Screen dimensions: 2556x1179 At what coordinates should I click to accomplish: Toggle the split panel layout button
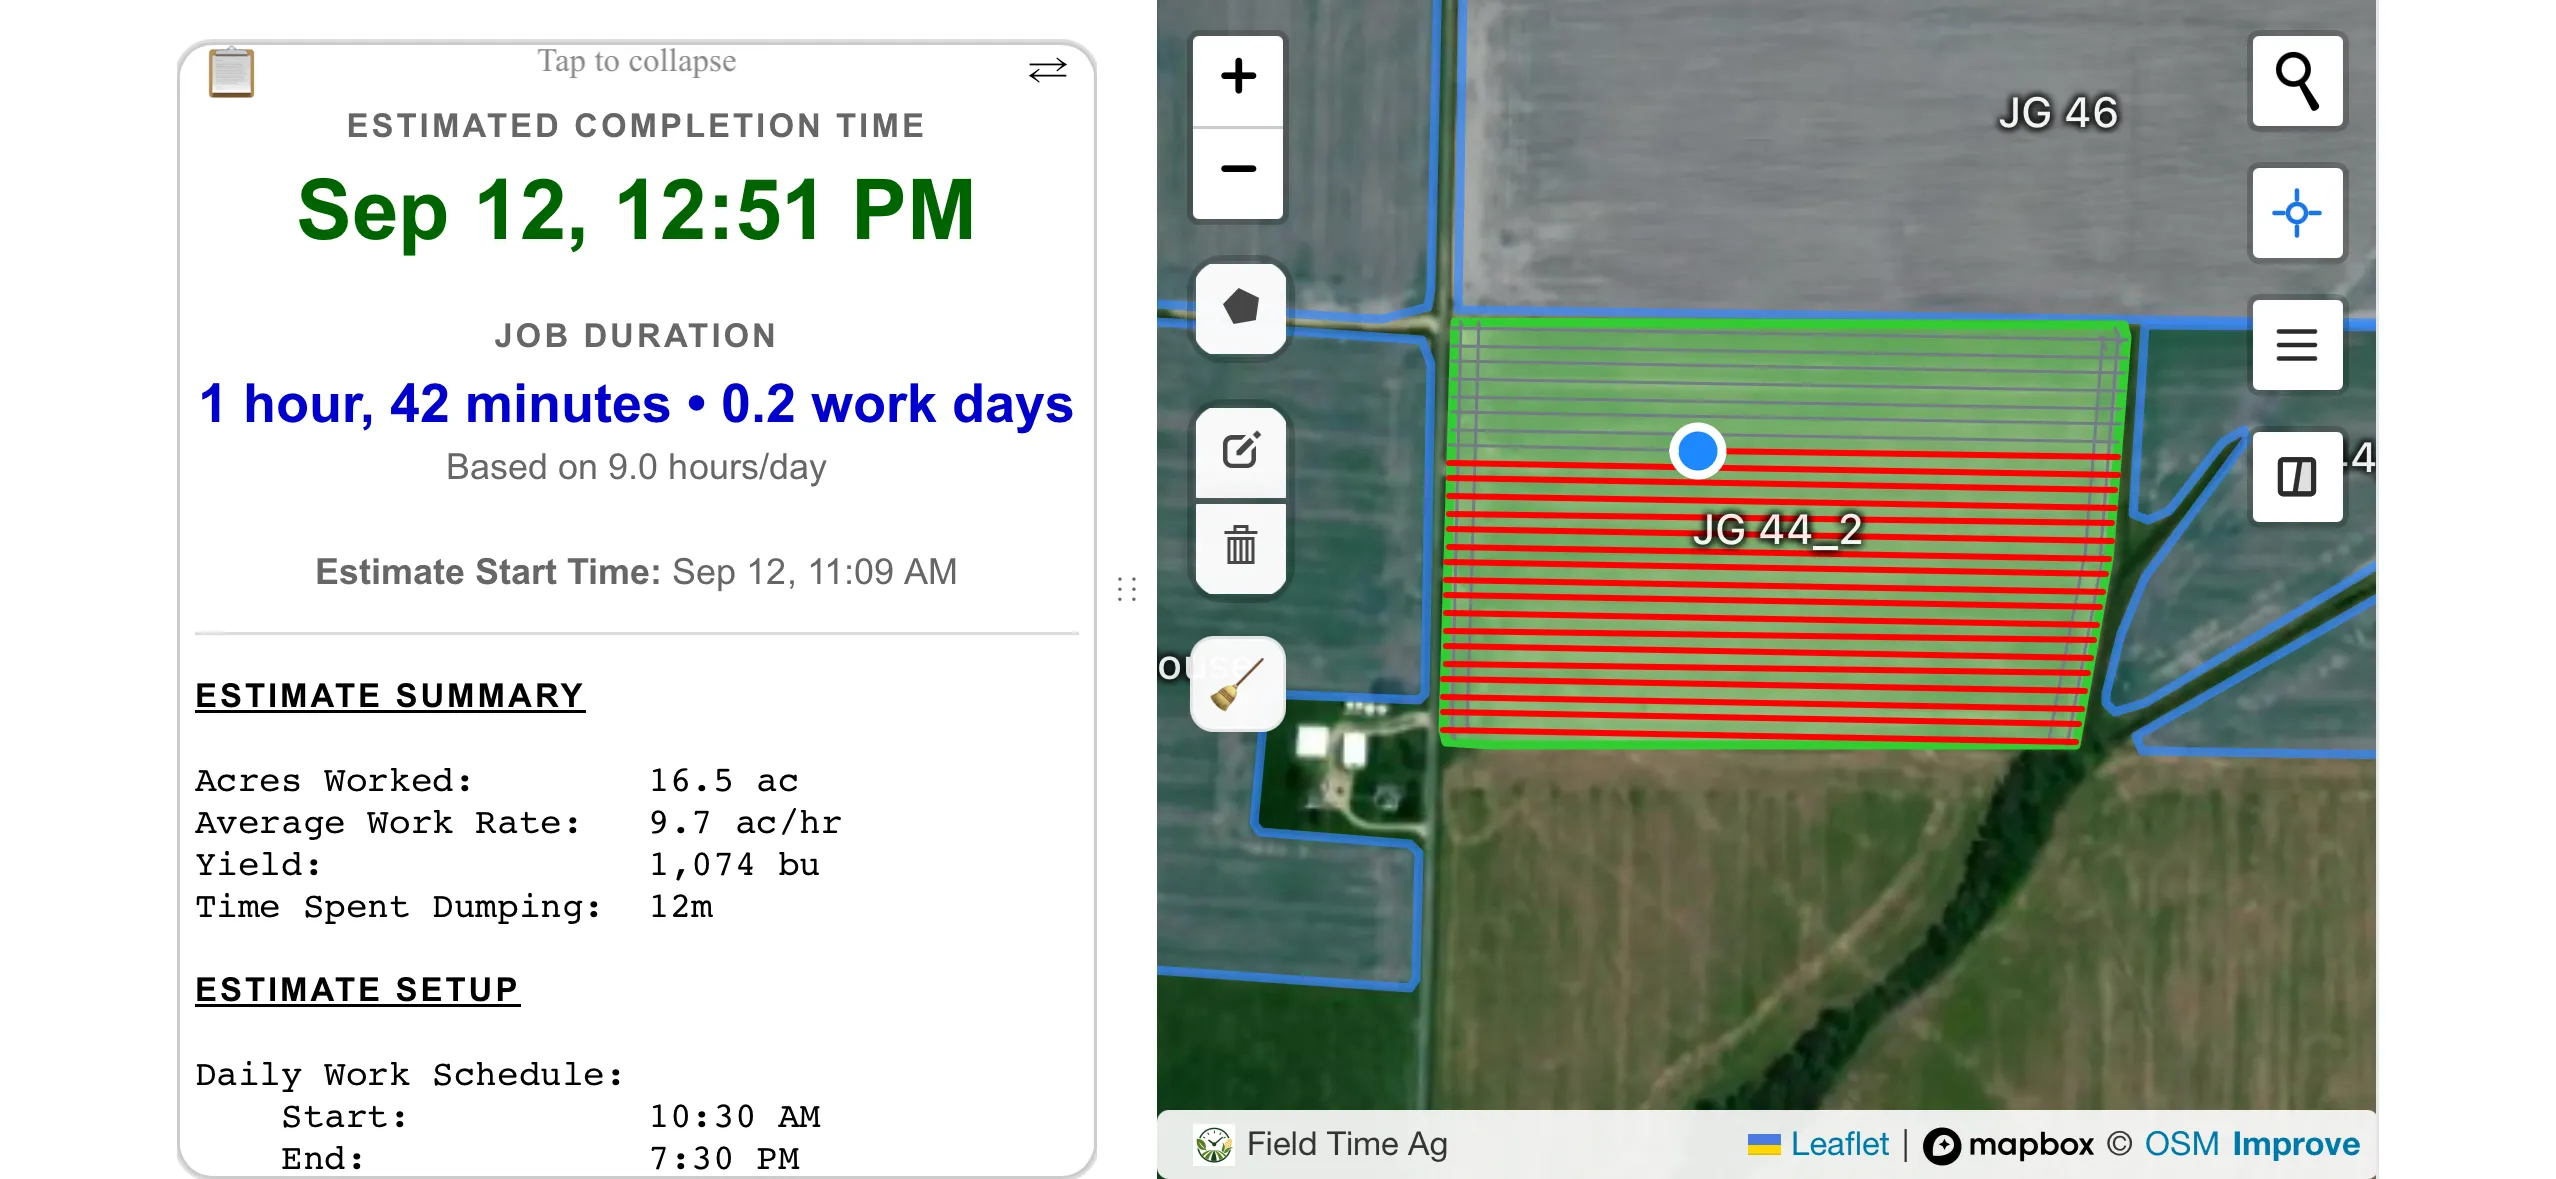pyautogui.click(x=2296, y=477)
